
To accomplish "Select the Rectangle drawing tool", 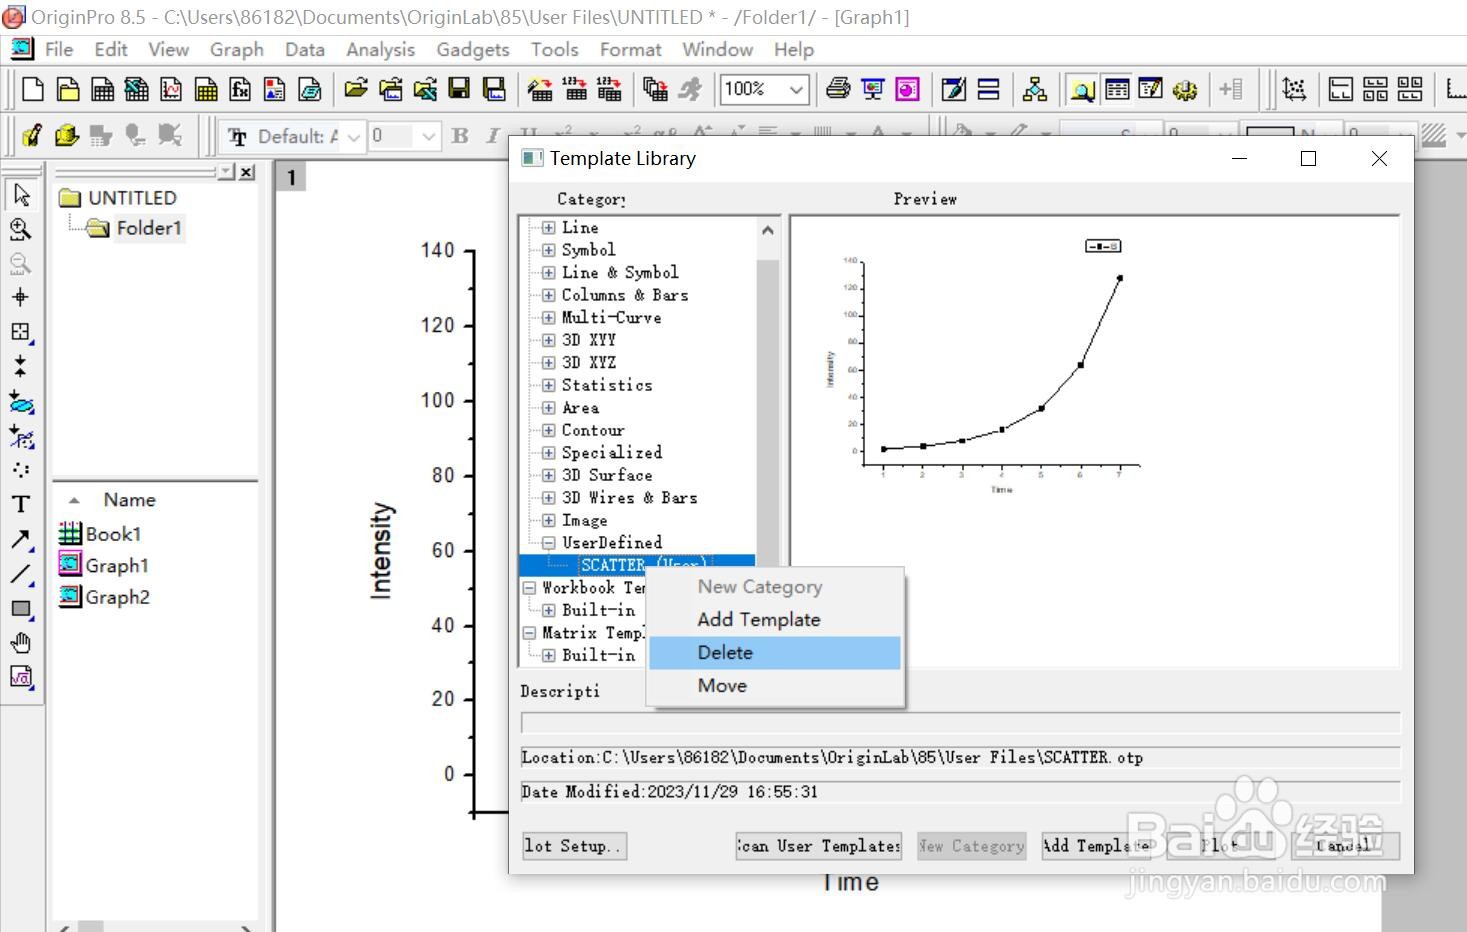I will [x=21, y=608].
